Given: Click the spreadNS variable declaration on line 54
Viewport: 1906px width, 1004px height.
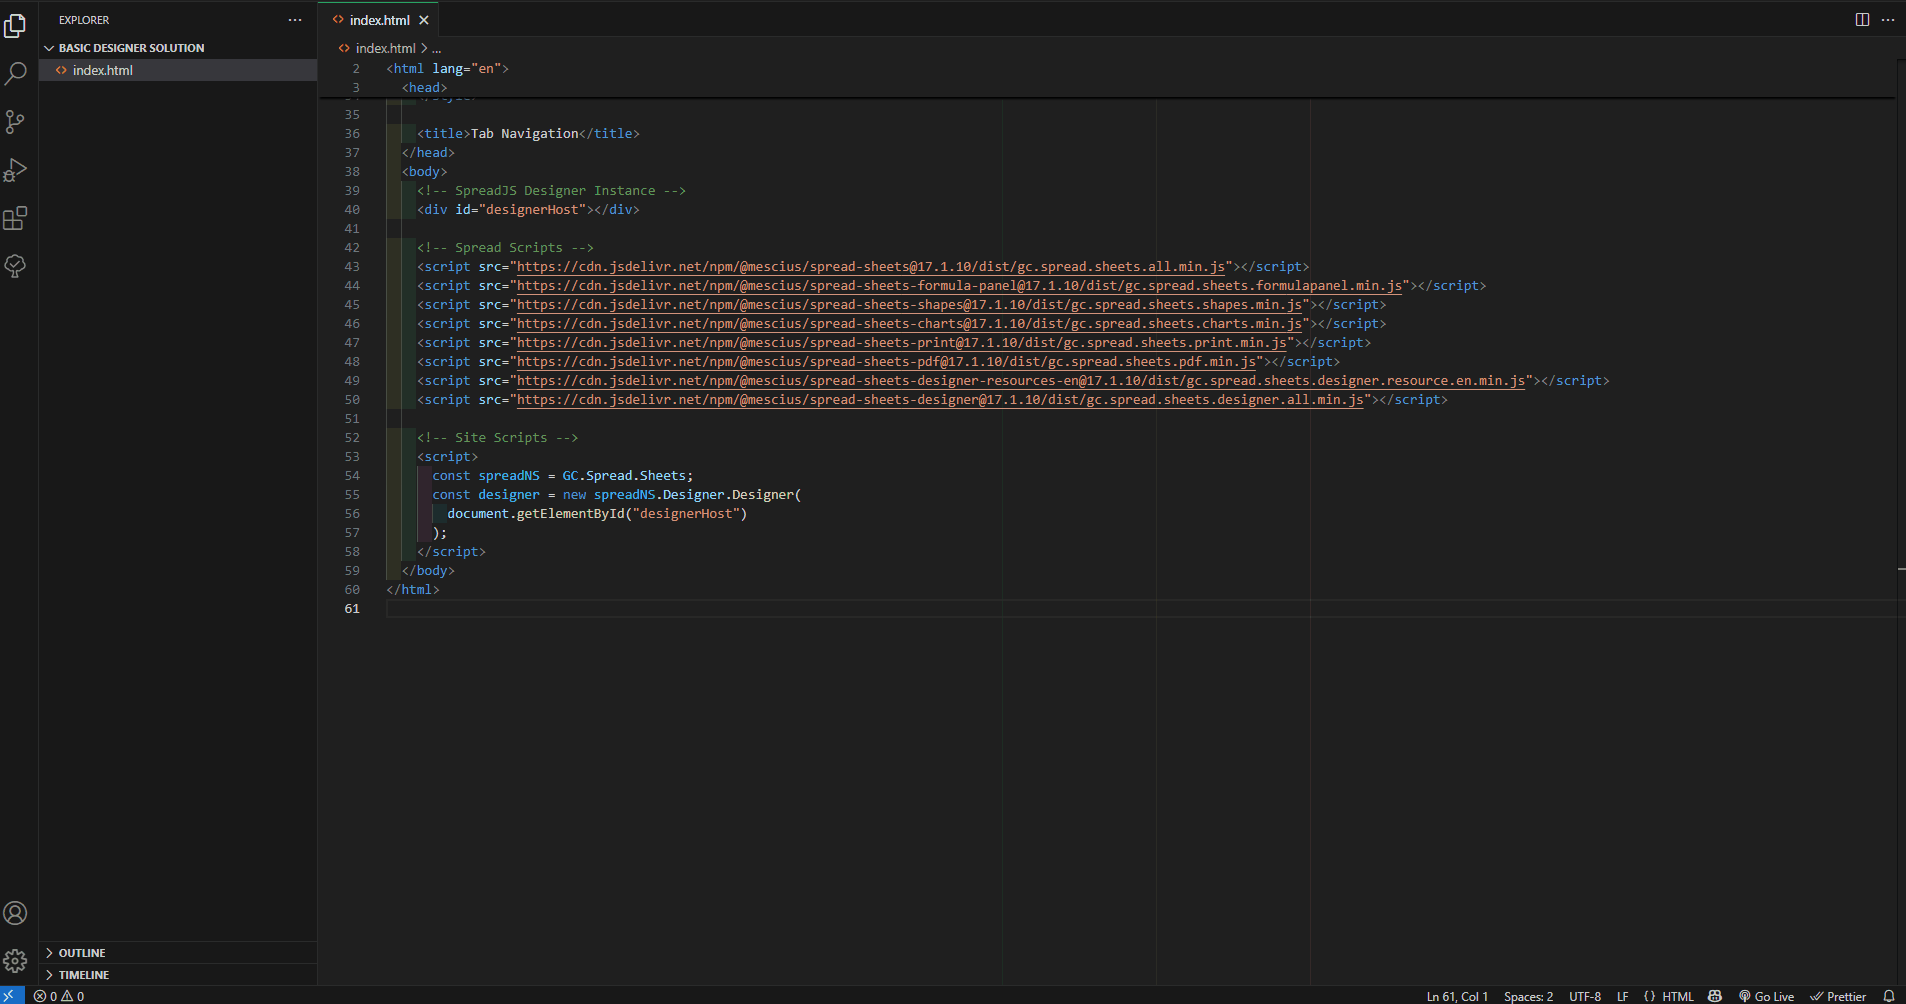Looking at the screenshot, I should point(509,476).
